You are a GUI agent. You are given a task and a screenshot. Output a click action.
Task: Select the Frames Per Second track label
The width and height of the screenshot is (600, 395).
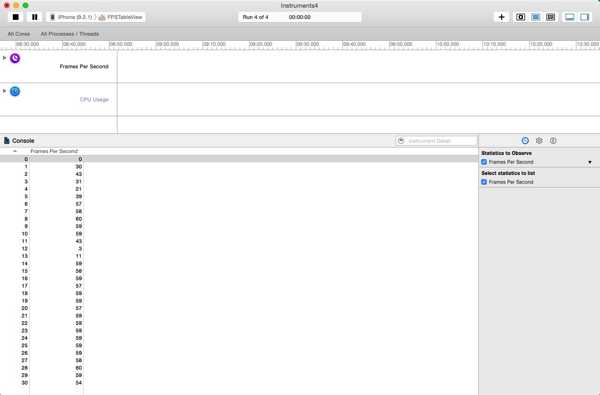(x=84, y=67)
